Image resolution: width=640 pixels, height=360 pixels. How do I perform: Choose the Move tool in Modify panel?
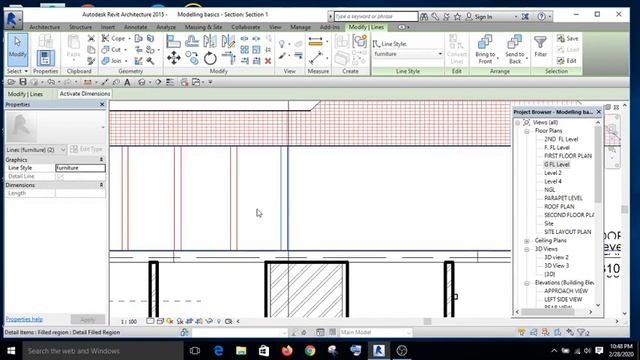coord(174,58)
